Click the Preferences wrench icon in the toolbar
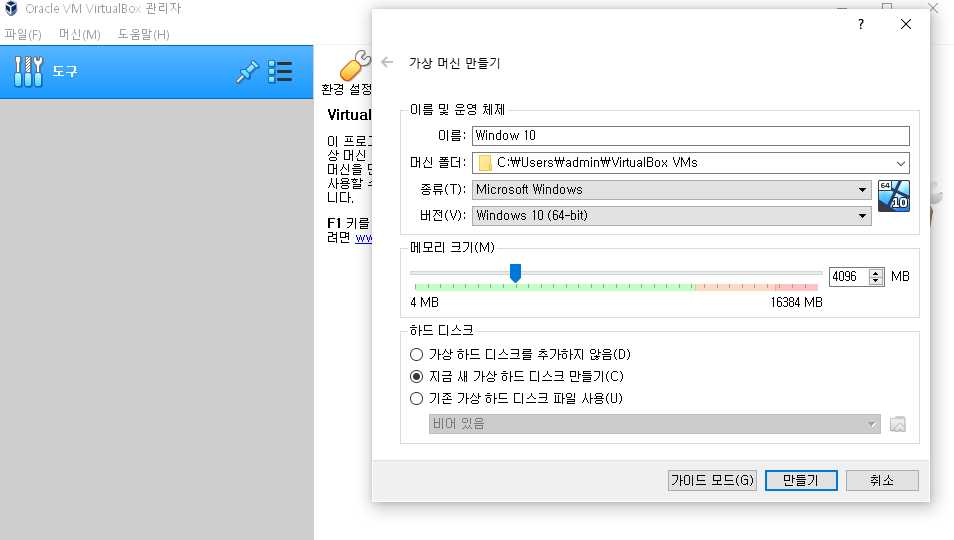954x540 pixels. [355, 66]
